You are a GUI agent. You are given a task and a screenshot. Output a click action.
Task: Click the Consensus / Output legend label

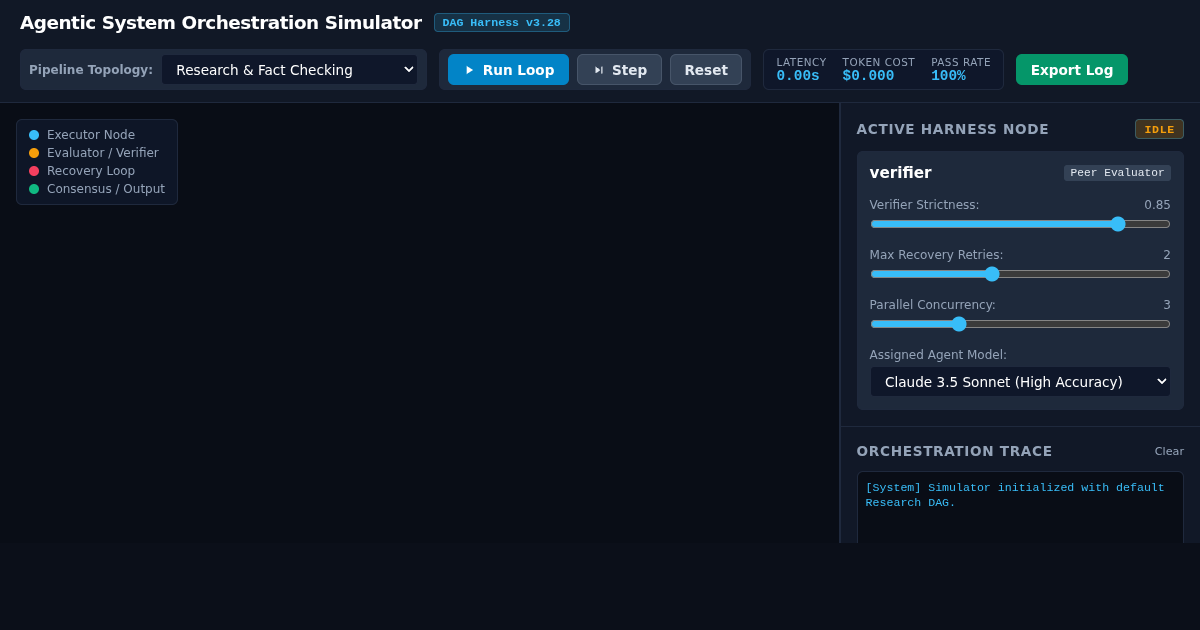click(106, 189)
